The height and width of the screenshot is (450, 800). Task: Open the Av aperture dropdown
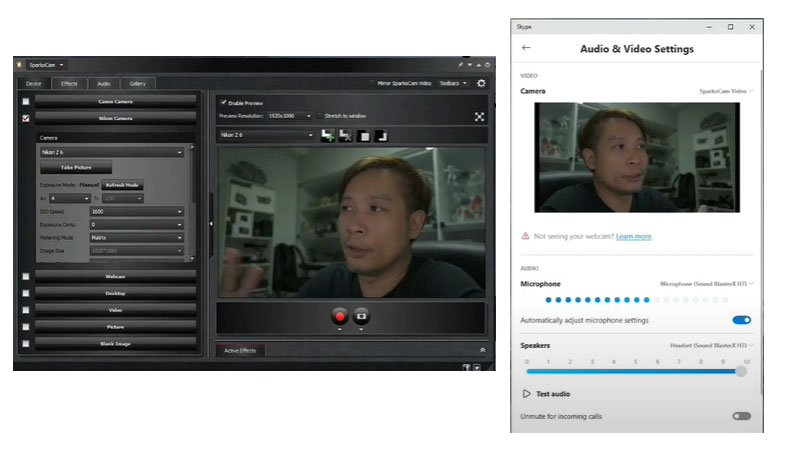point(69,198)
